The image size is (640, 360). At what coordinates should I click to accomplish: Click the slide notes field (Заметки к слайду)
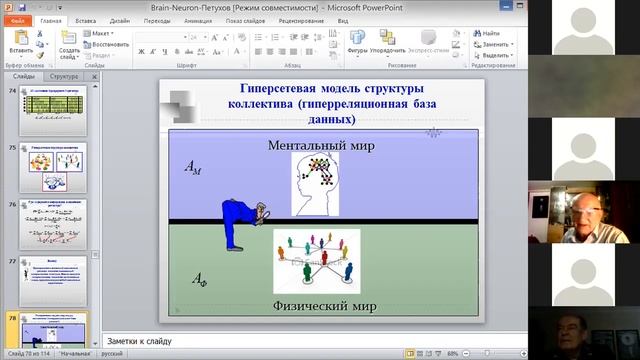click(x=315, y=341)
